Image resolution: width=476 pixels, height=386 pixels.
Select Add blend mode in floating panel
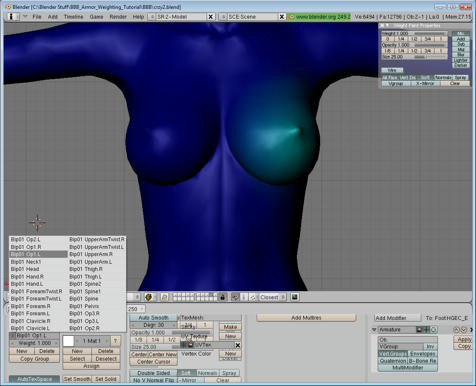461,39
